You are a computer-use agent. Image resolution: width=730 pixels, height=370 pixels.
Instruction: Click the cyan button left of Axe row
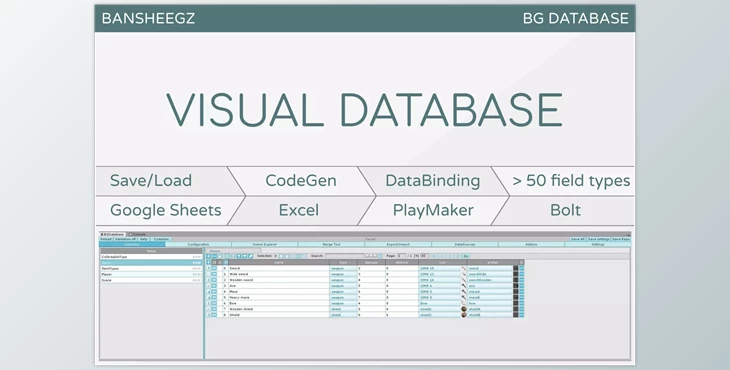(214, 286)
